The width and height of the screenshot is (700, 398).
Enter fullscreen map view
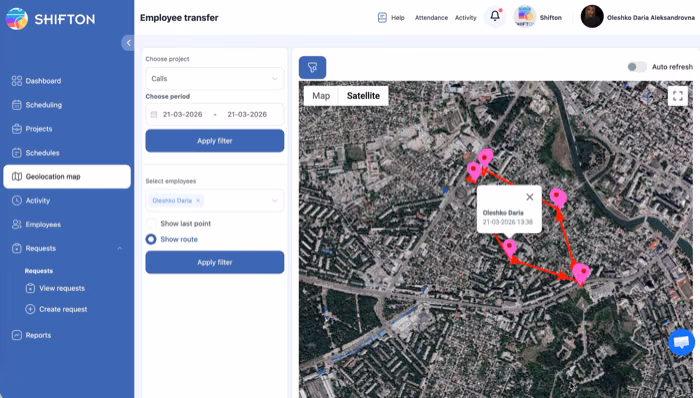click(x=678, y=96)
